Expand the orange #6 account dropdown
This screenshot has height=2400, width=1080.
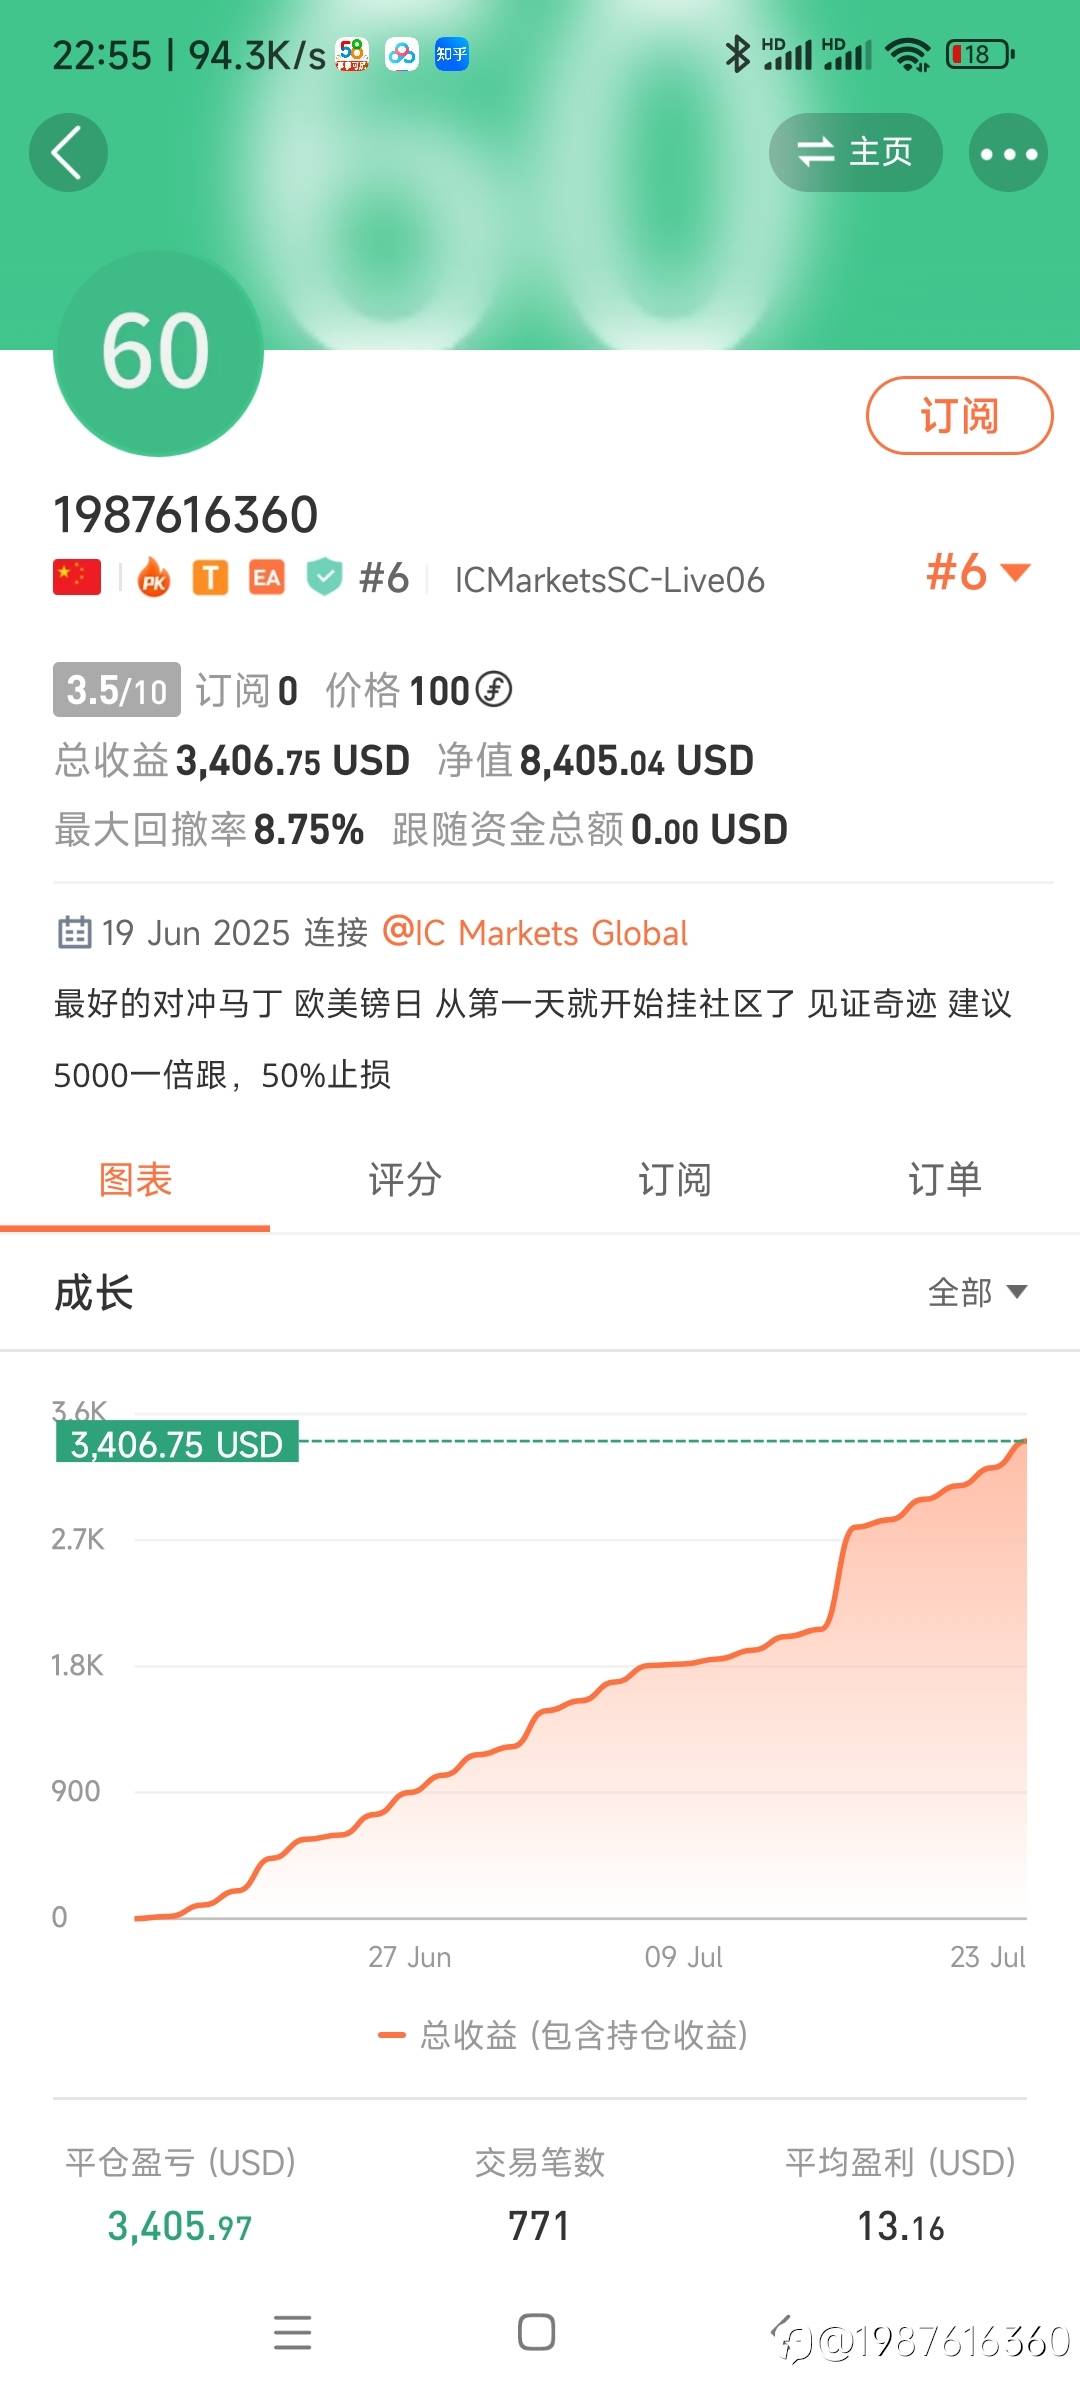(x=977, y=573)
